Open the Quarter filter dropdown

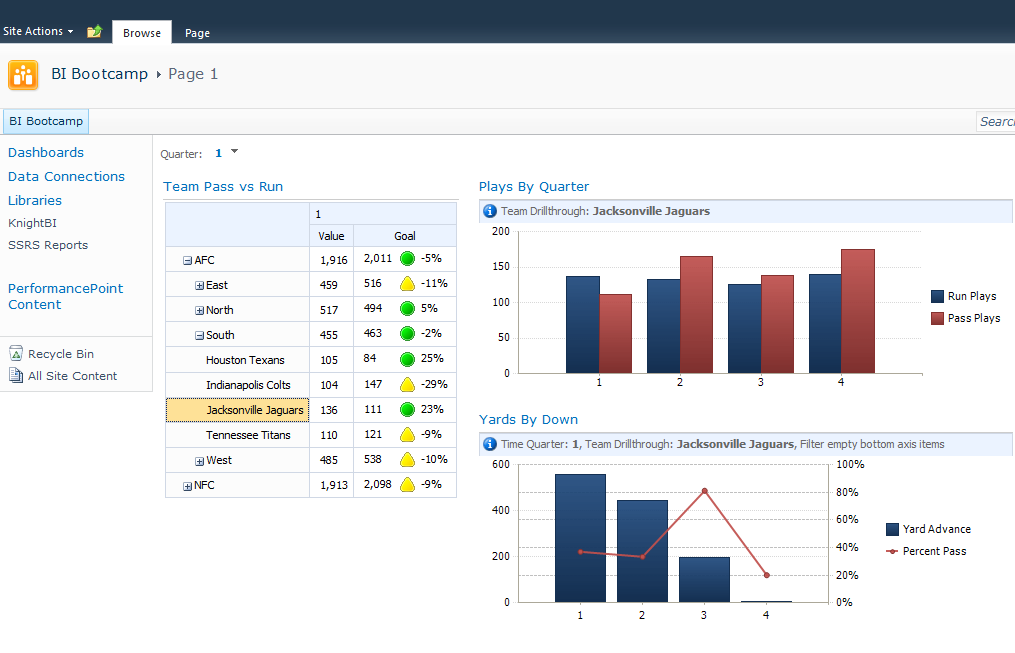tap(234, 152)
